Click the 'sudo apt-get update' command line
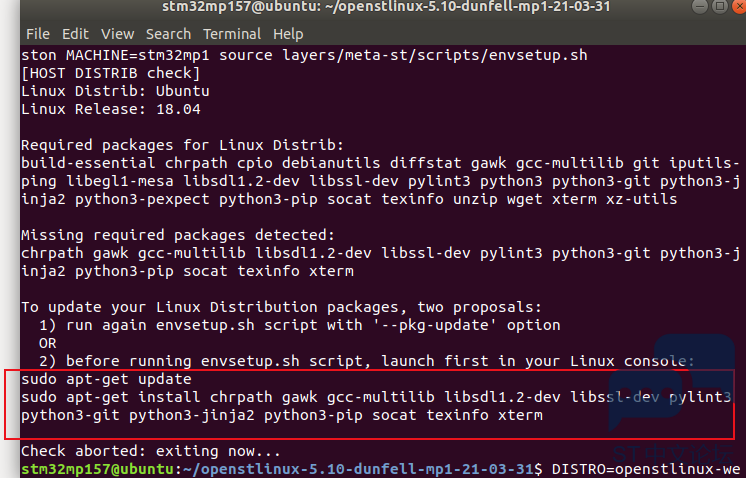746x478 pixels. tap(106, 379)
